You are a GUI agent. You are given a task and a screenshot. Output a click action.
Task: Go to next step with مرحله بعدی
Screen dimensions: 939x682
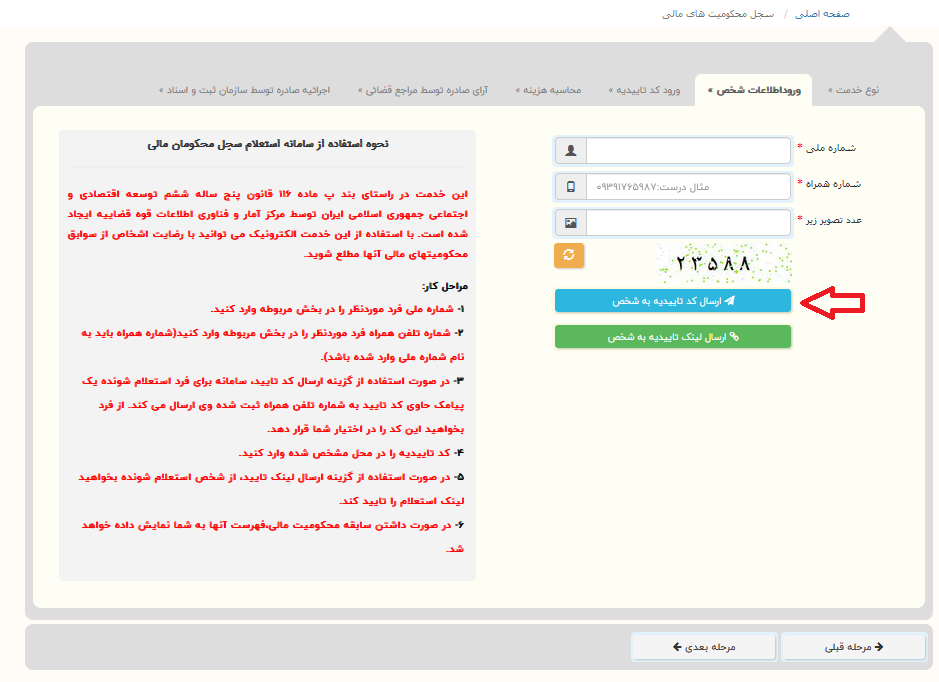pyautogui.click(x=704, y=647)
